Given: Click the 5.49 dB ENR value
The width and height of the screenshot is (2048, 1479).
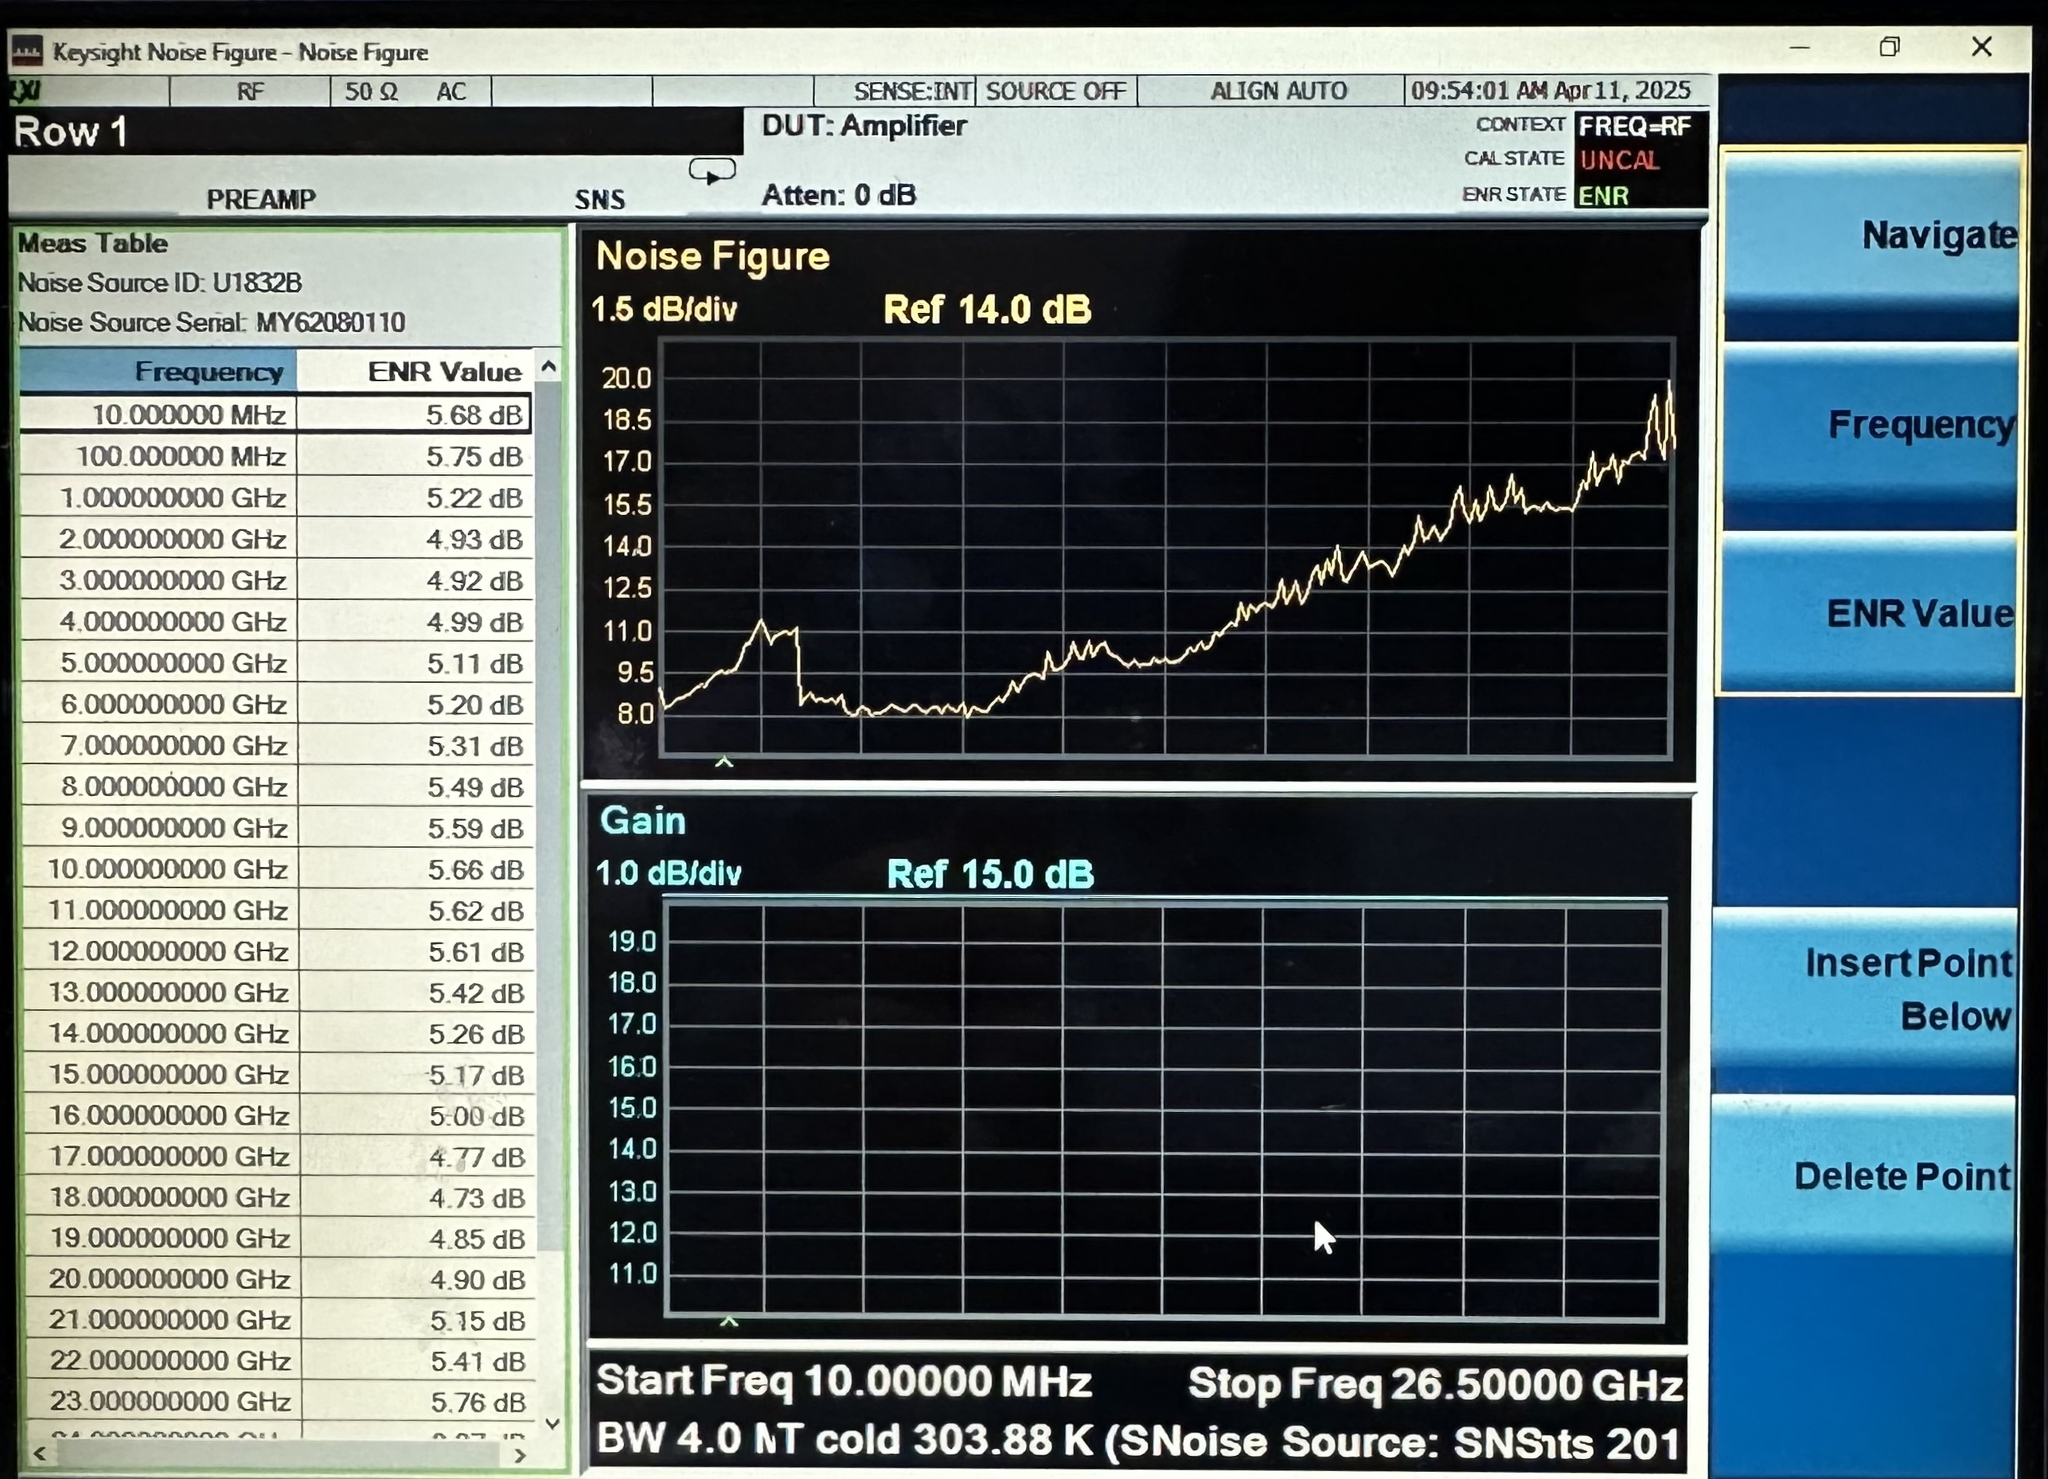Looking at the screenshot, I should 475,788.
